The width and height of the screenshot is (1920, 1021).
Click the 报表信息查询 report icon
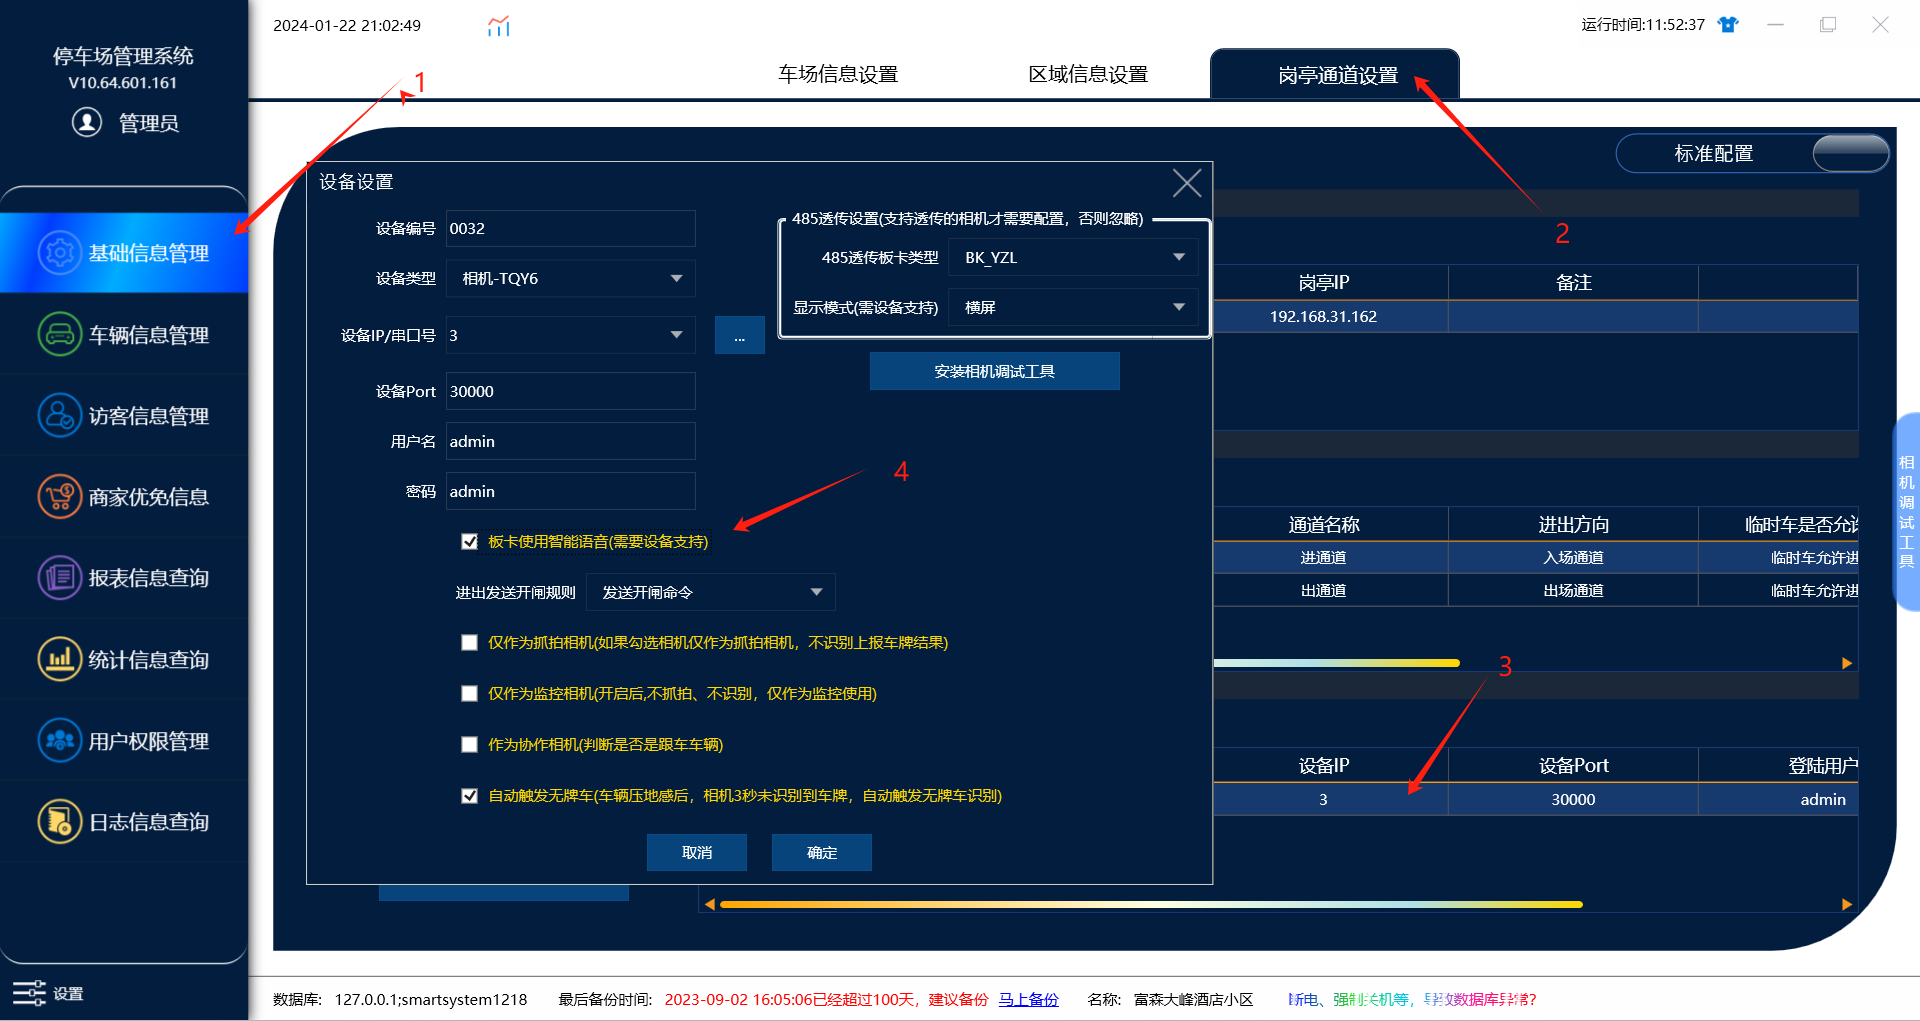[x=60, y=577]
